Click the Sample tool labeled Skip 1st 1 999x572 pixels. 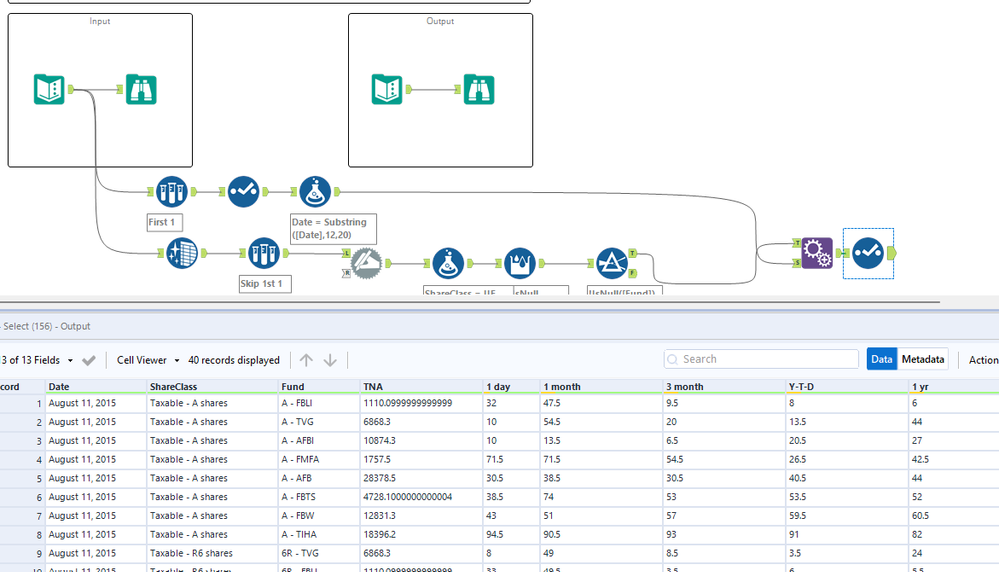pyautogui.click(x=263, y=253)
